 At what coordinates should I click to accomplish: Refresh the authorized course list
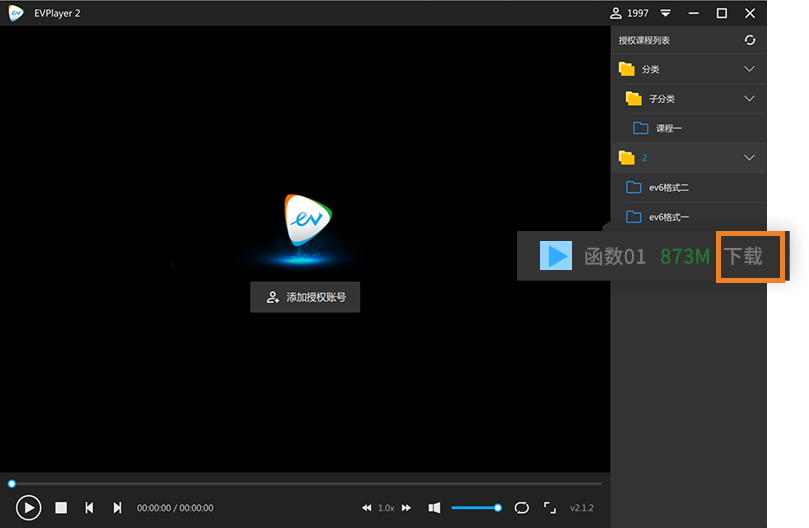[x=750, y=40]
